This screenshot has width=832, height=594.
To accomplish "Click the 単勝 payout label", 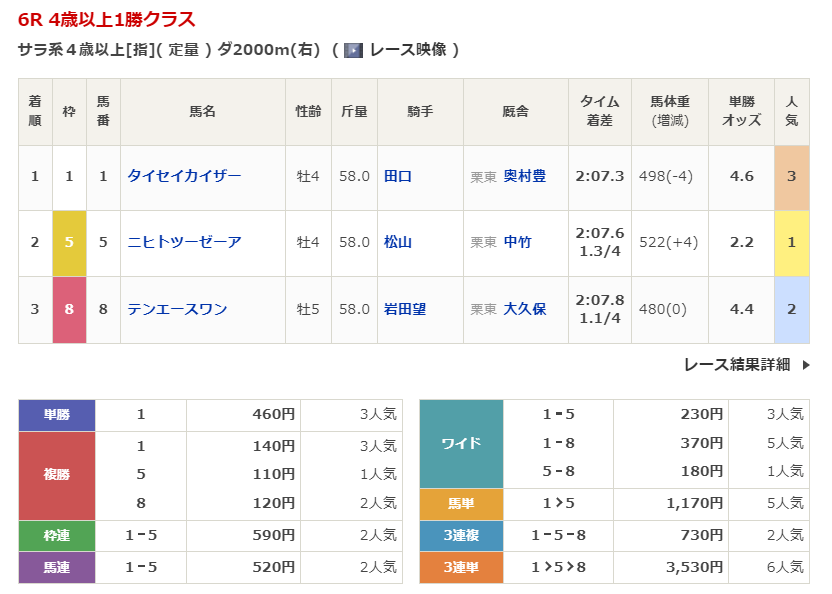I will click(57, 414).
